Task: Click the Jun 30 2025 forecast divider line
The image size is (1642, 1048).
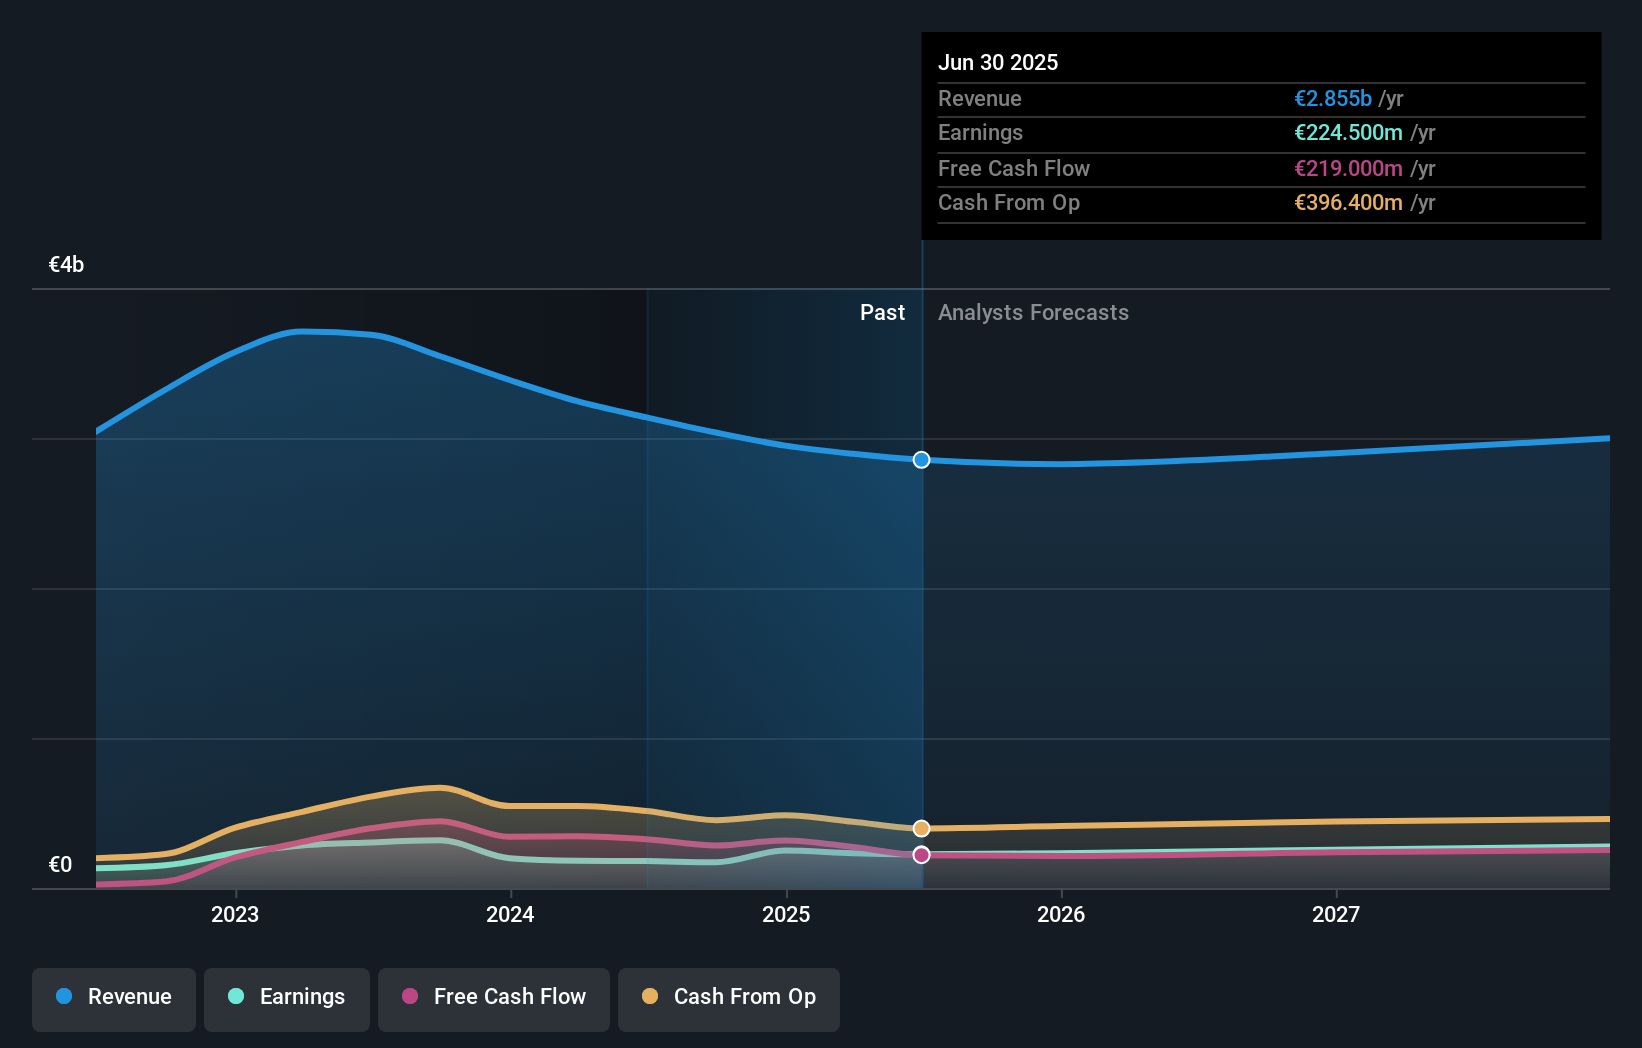Action: 922,600
